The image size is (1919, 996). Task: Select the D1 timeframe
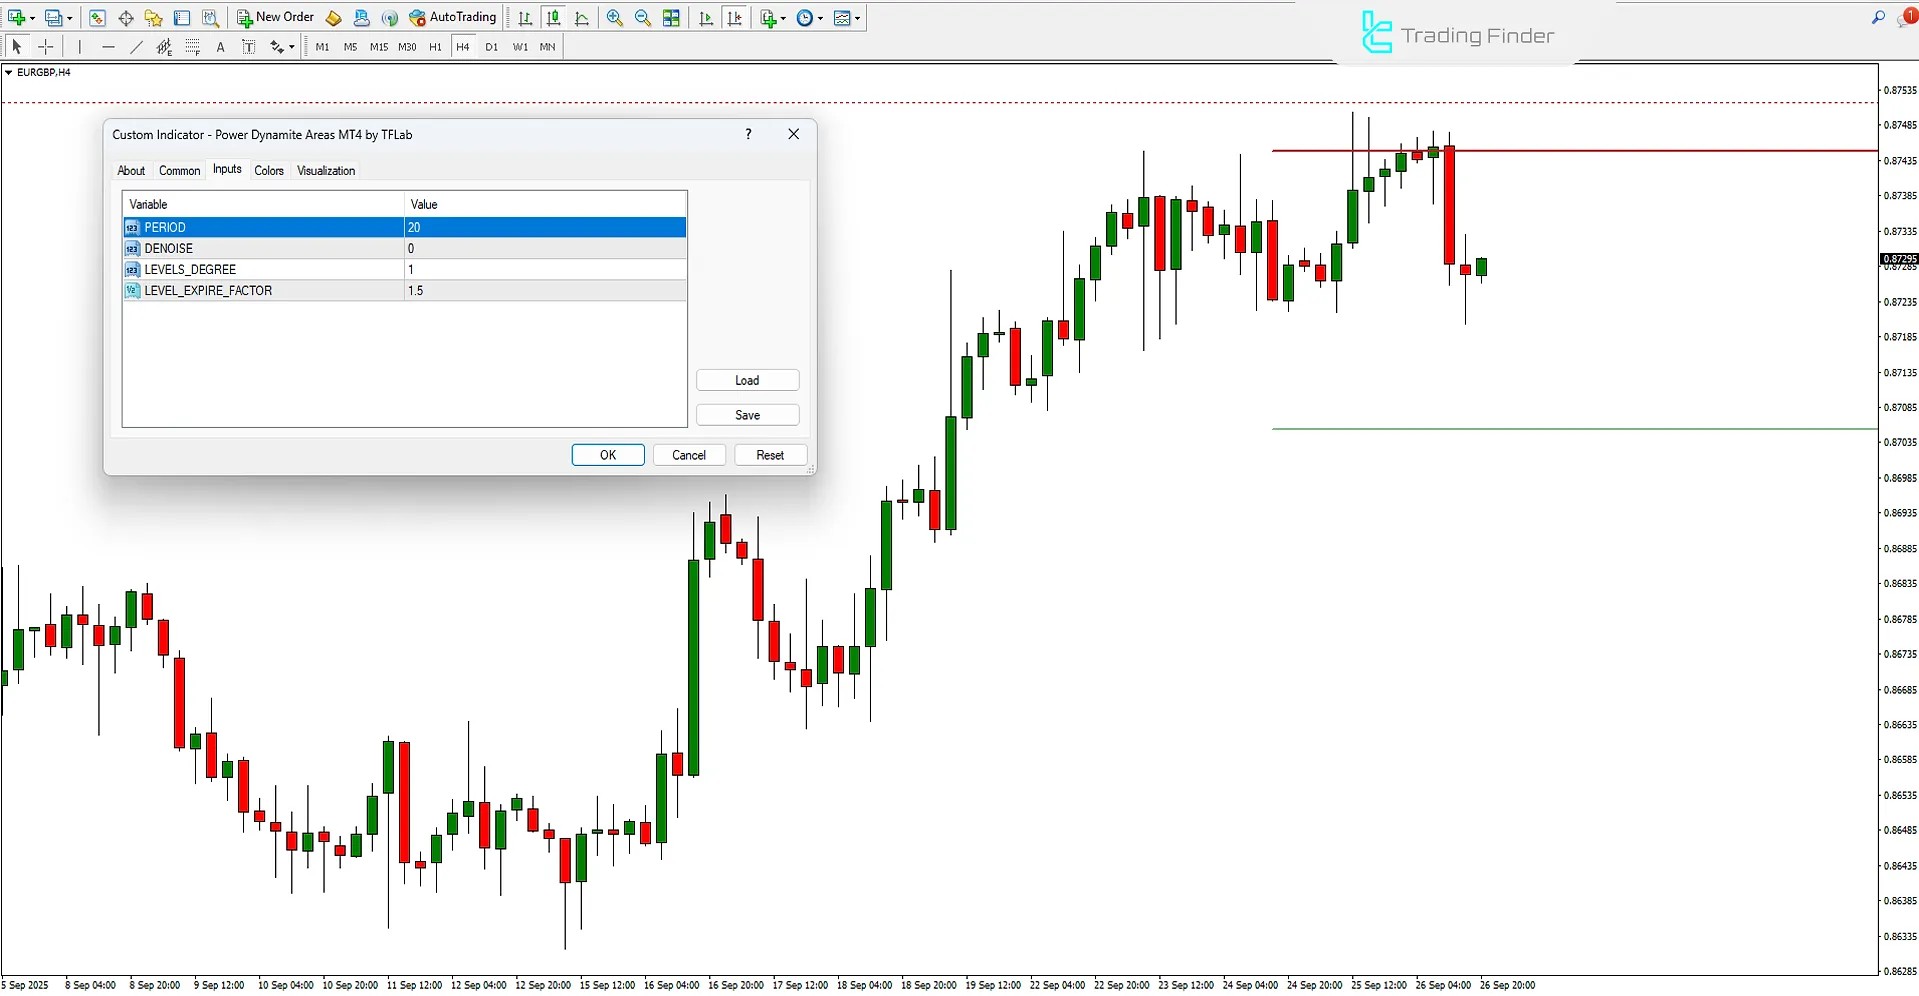491,47
